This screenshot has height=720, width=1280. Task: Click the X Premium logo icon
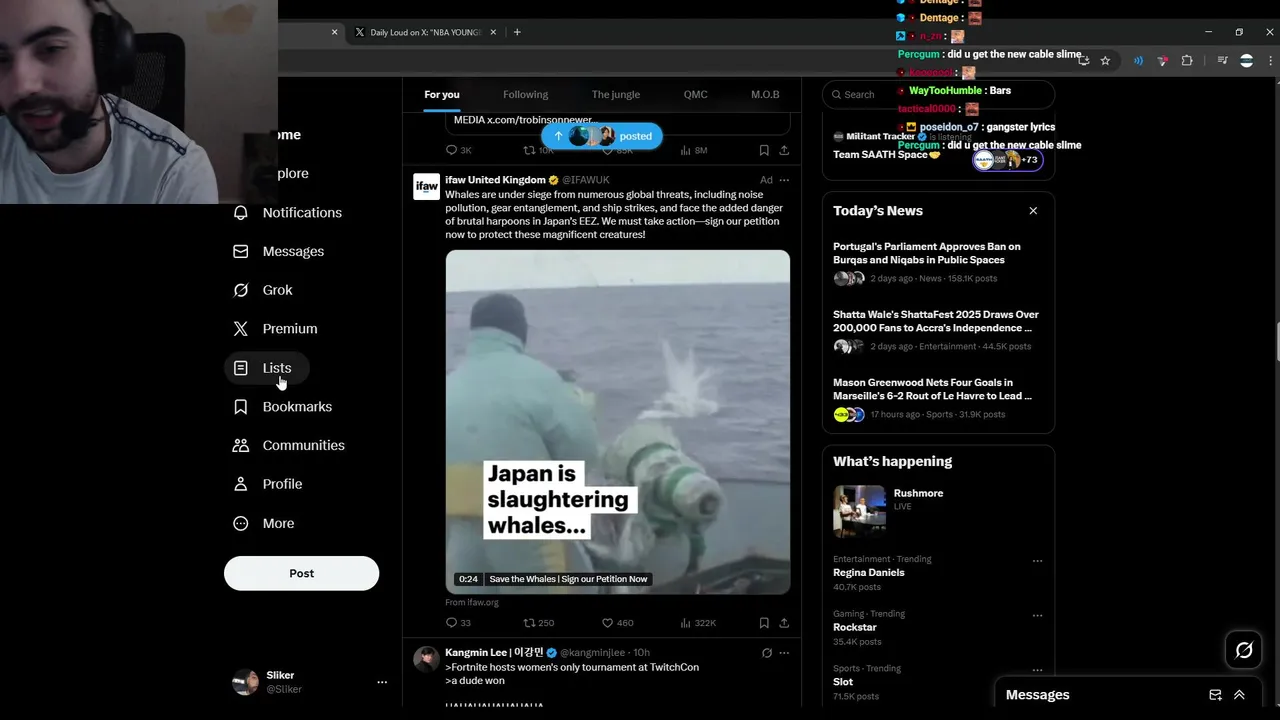click(240, 329)
